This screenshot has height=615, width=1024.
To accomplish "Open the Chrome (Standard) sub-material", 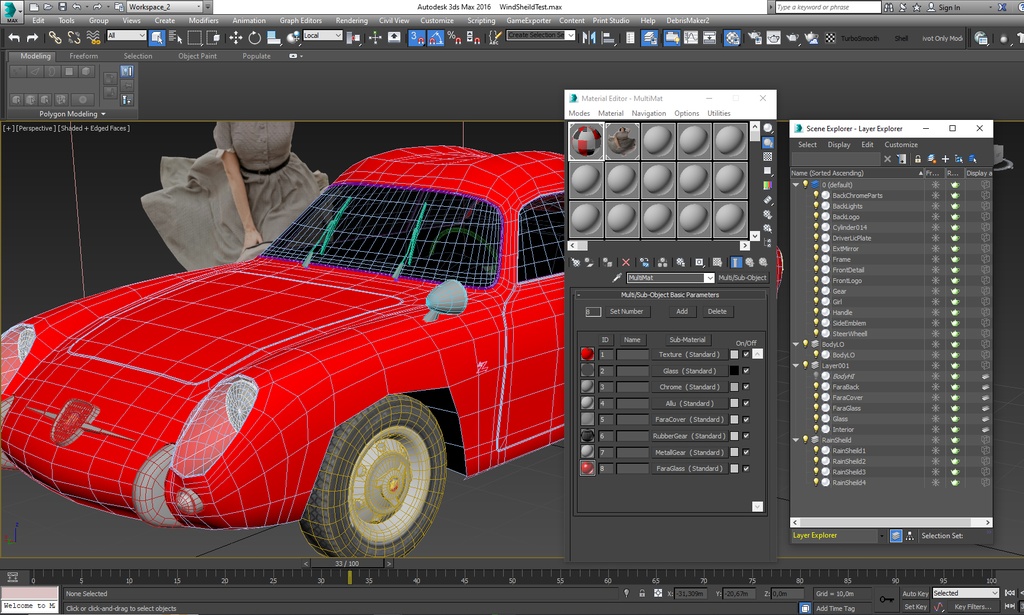I will tap(688, 387).
